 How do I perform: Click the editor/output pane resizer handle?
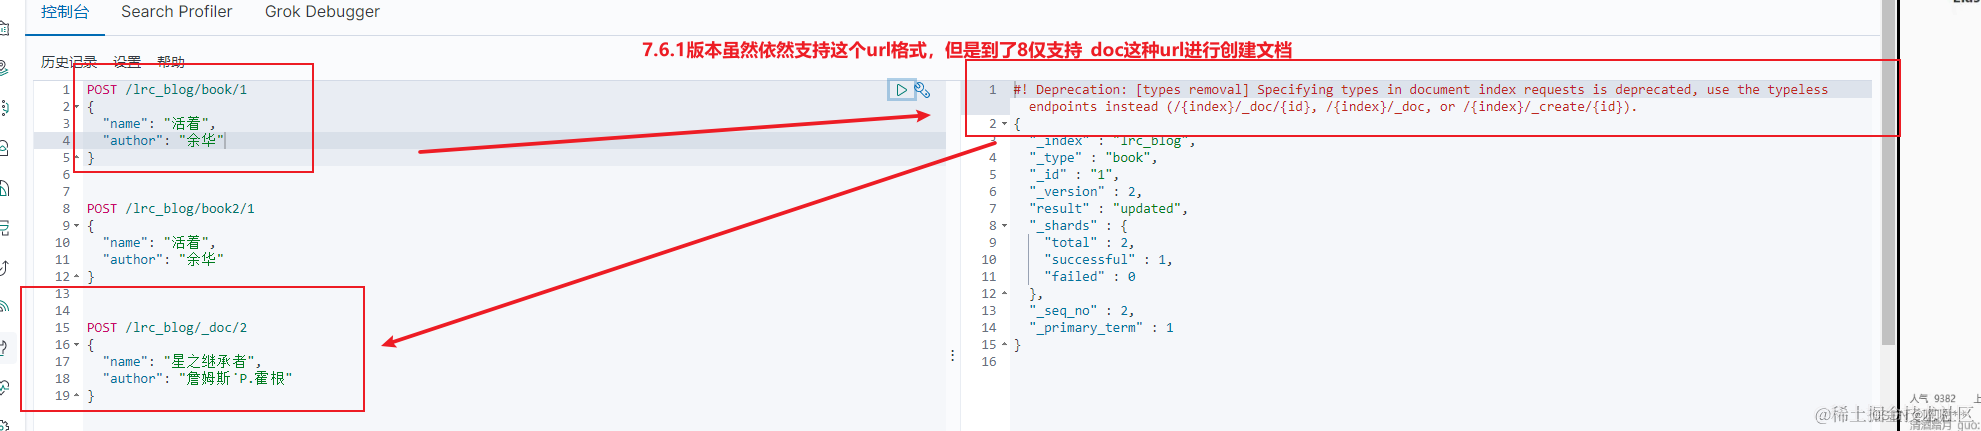pos(953,355)
